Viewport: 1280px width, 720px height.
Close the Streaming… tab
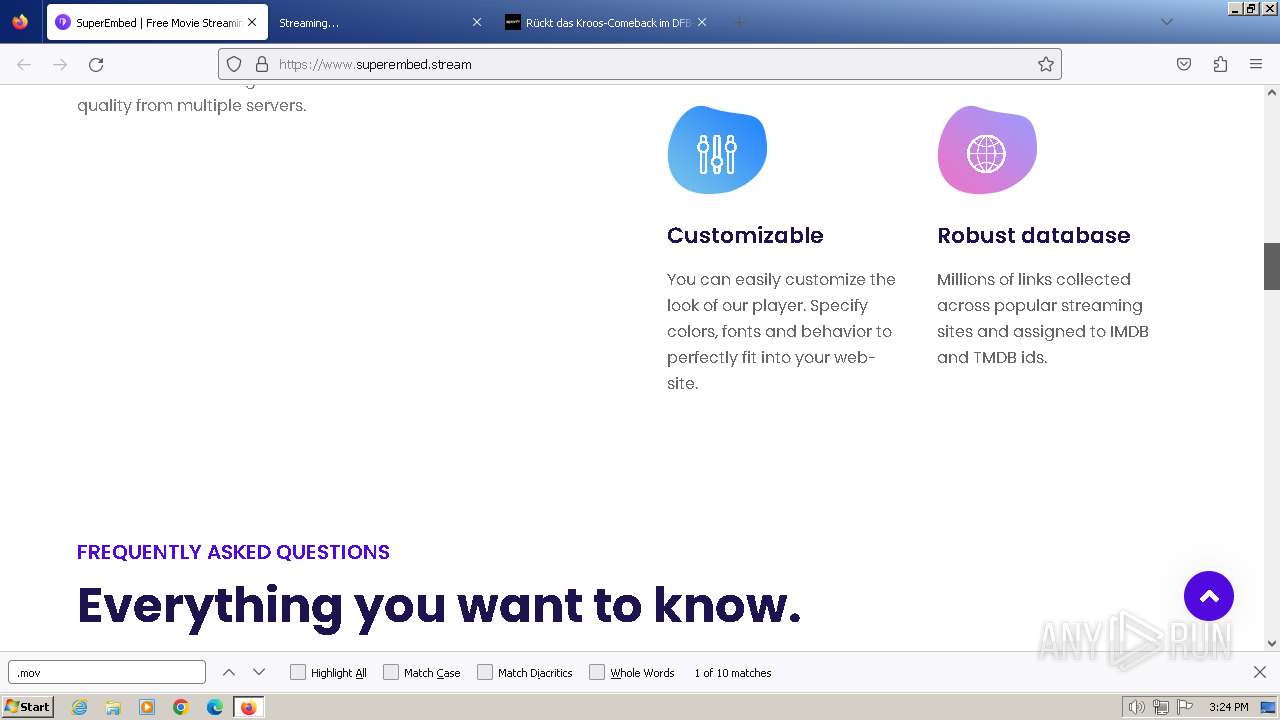[x=476, y=22]
